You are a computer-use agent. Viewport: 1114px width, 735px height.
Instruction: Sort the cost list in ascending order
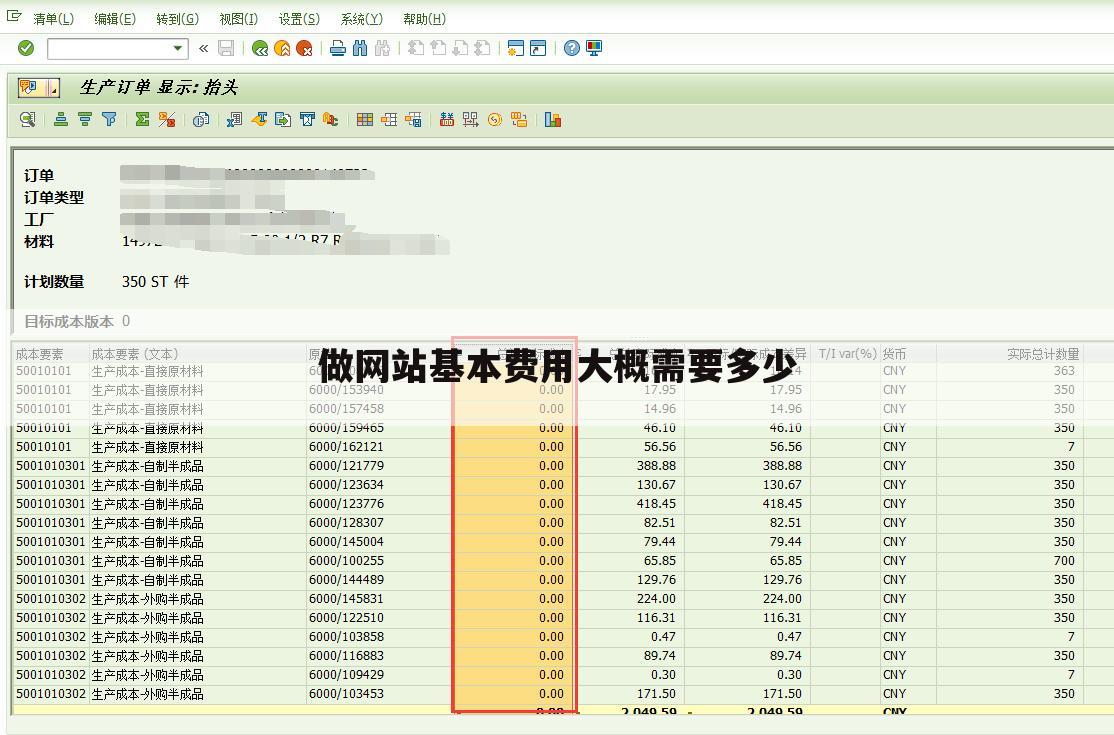click(x=61, y=120)
